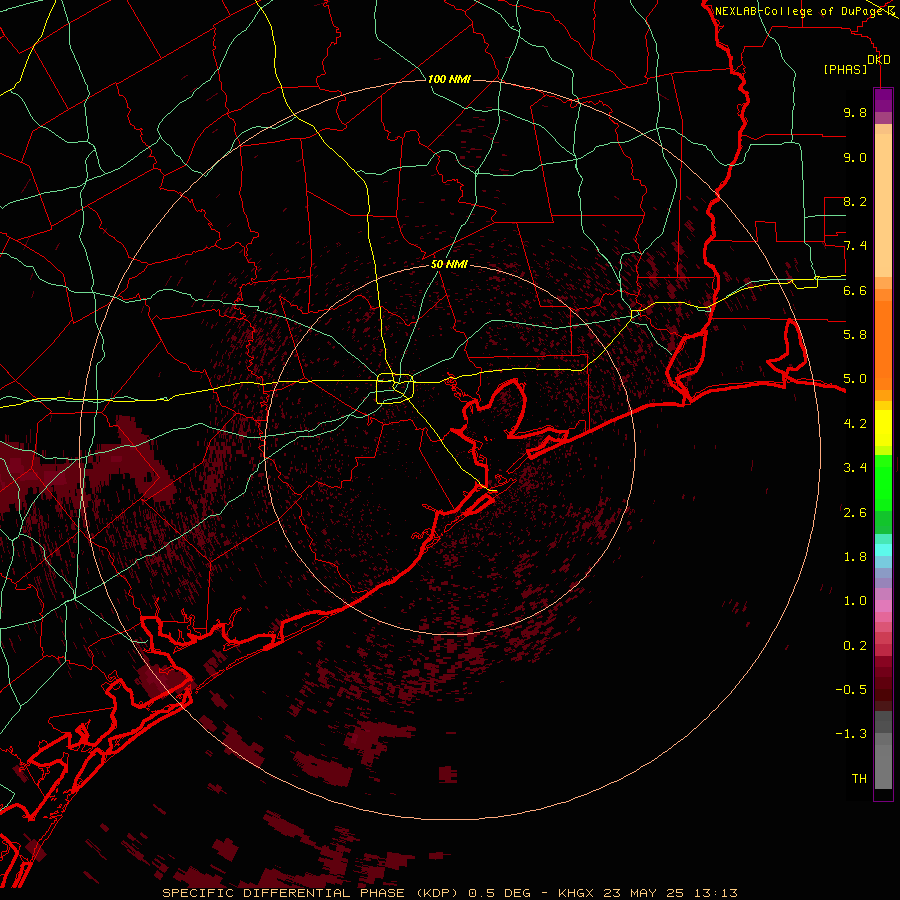Click the "NEXLAB-College of DuPage" credit text

click(799, 11)
